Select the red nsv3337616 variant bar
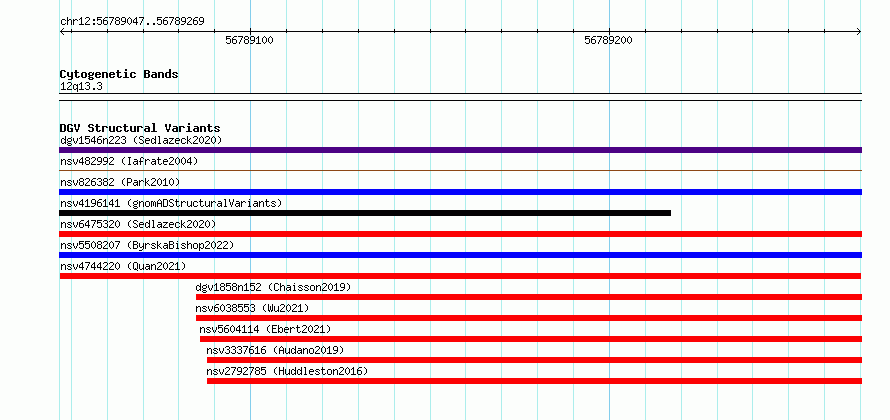This screenshot has width=890, height=420. tap(534, 360)
